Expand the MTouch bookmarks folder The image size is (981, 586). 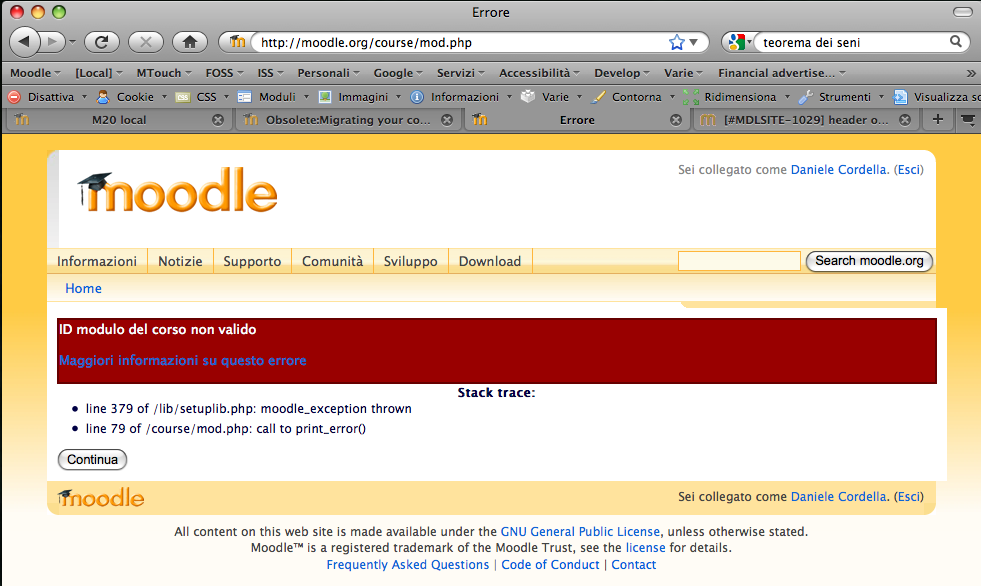pos(164,73)
